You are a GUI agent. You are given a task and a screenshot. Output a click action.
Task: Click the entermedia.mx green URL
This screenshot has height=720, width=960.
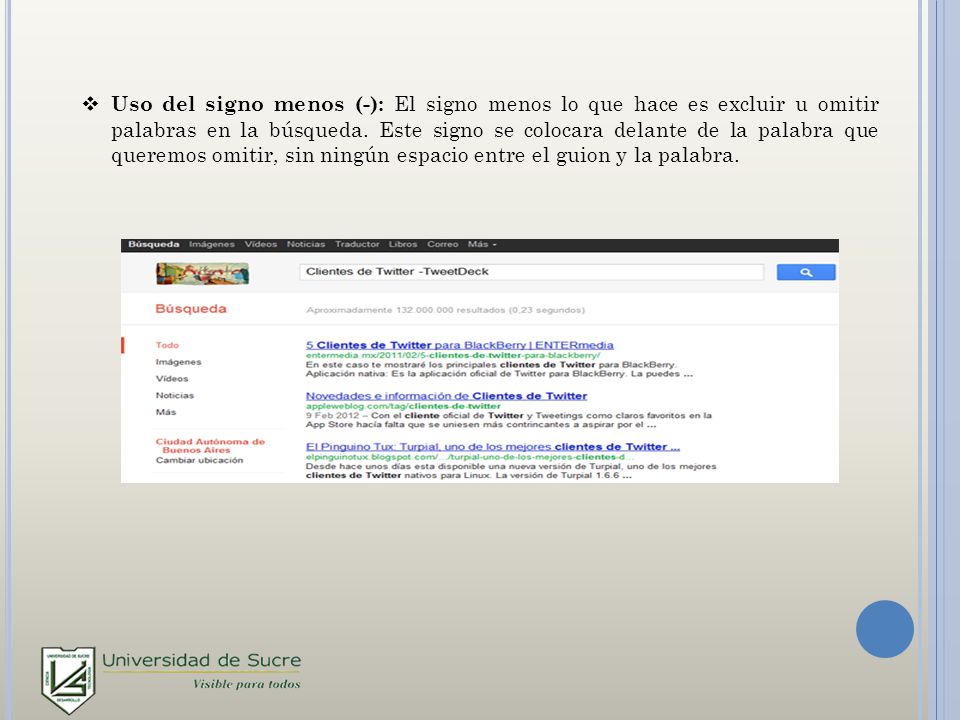453,355
